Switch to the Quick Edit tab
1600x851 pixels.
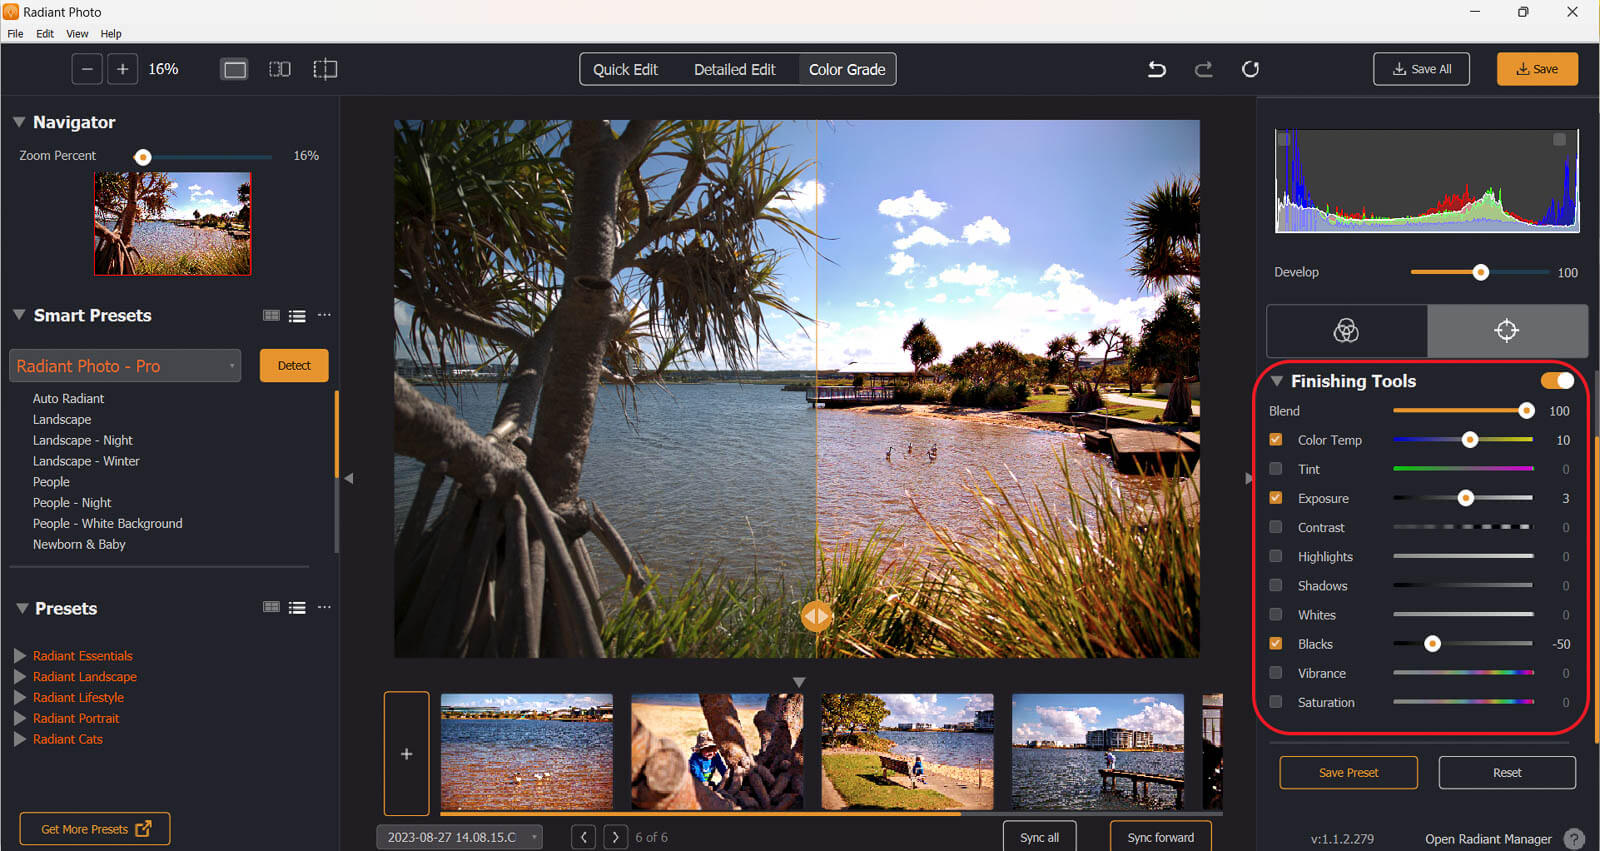[x=625, y=69]
